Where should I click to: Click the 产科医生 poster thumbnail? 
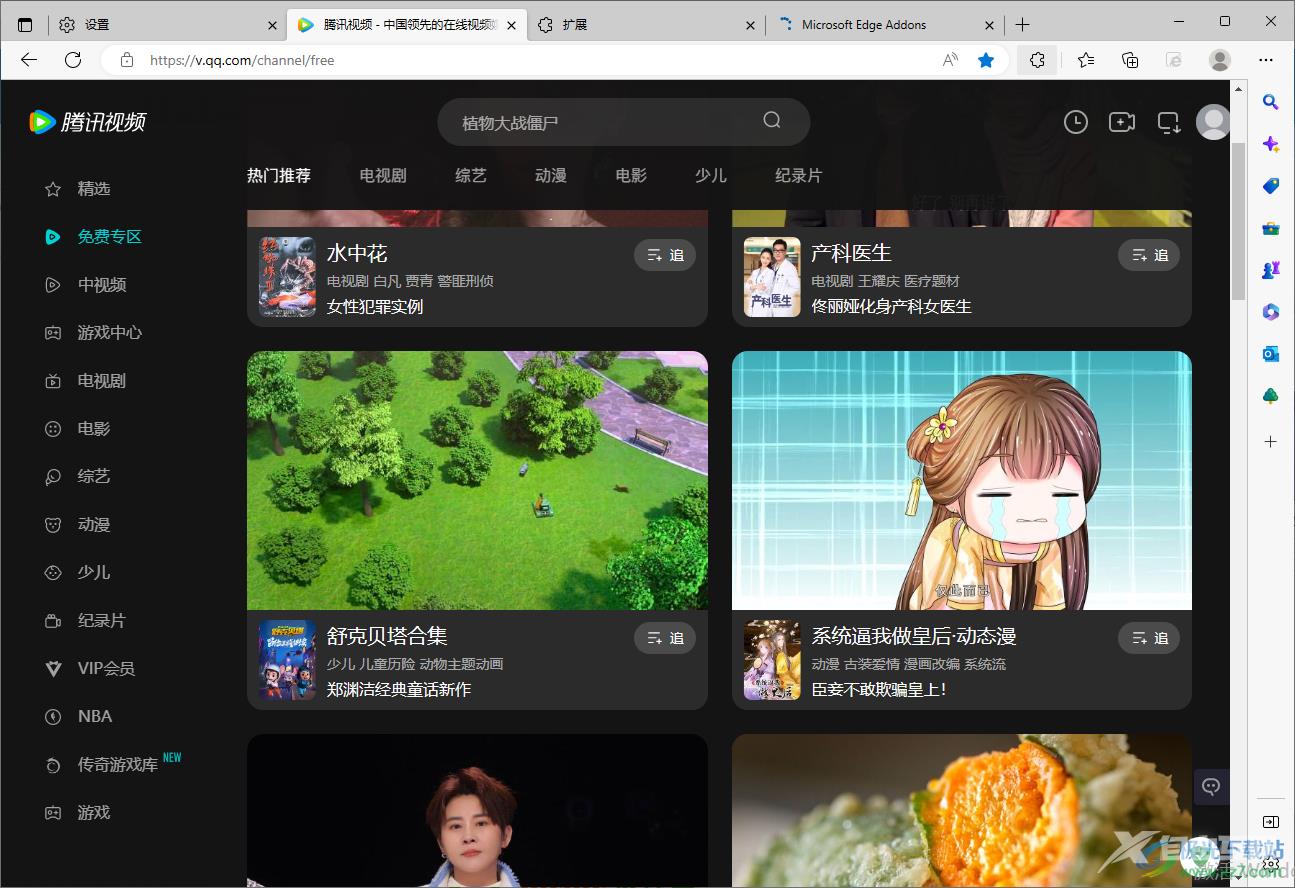tap(772, 277)
